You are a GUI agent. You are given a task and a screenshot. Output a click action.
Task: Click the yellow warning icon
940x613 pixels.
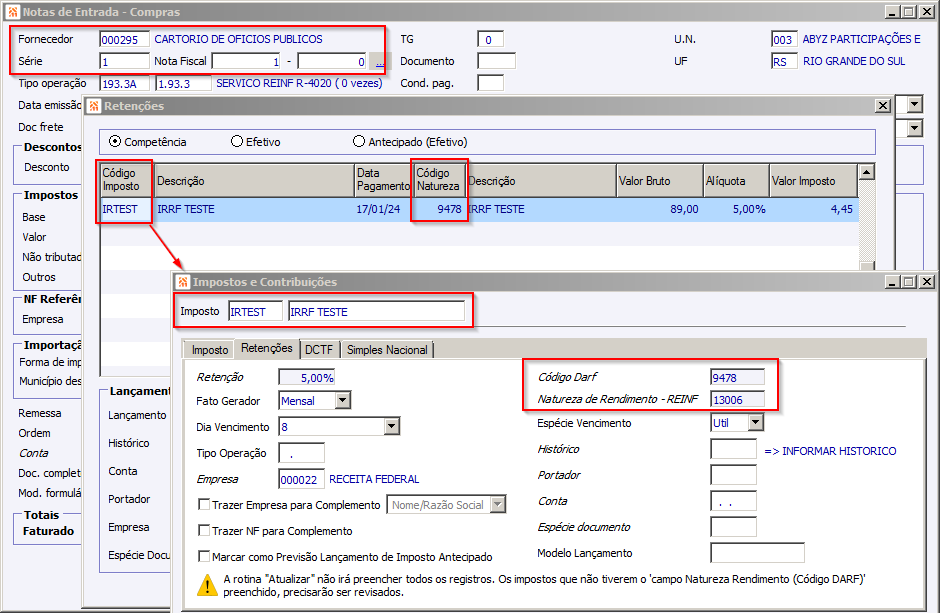coord(207,585)
